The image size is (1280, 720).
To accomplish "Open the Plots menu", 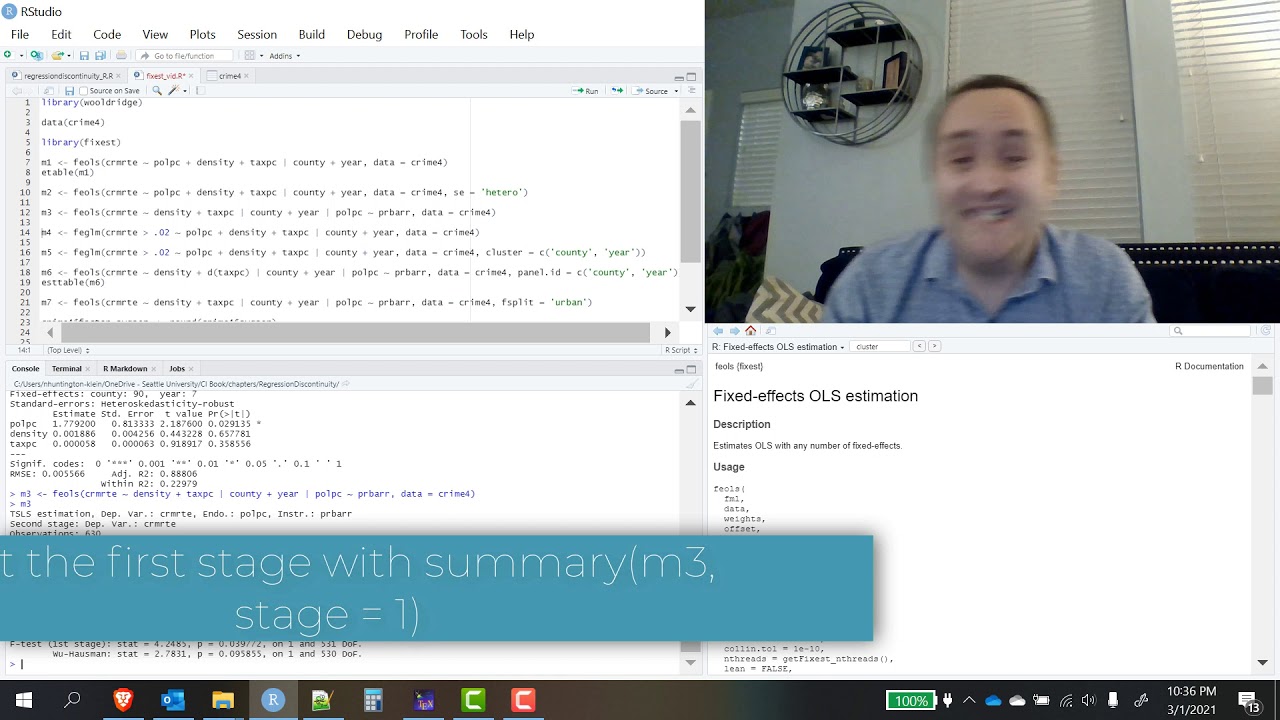I will [x=202, y=34].
